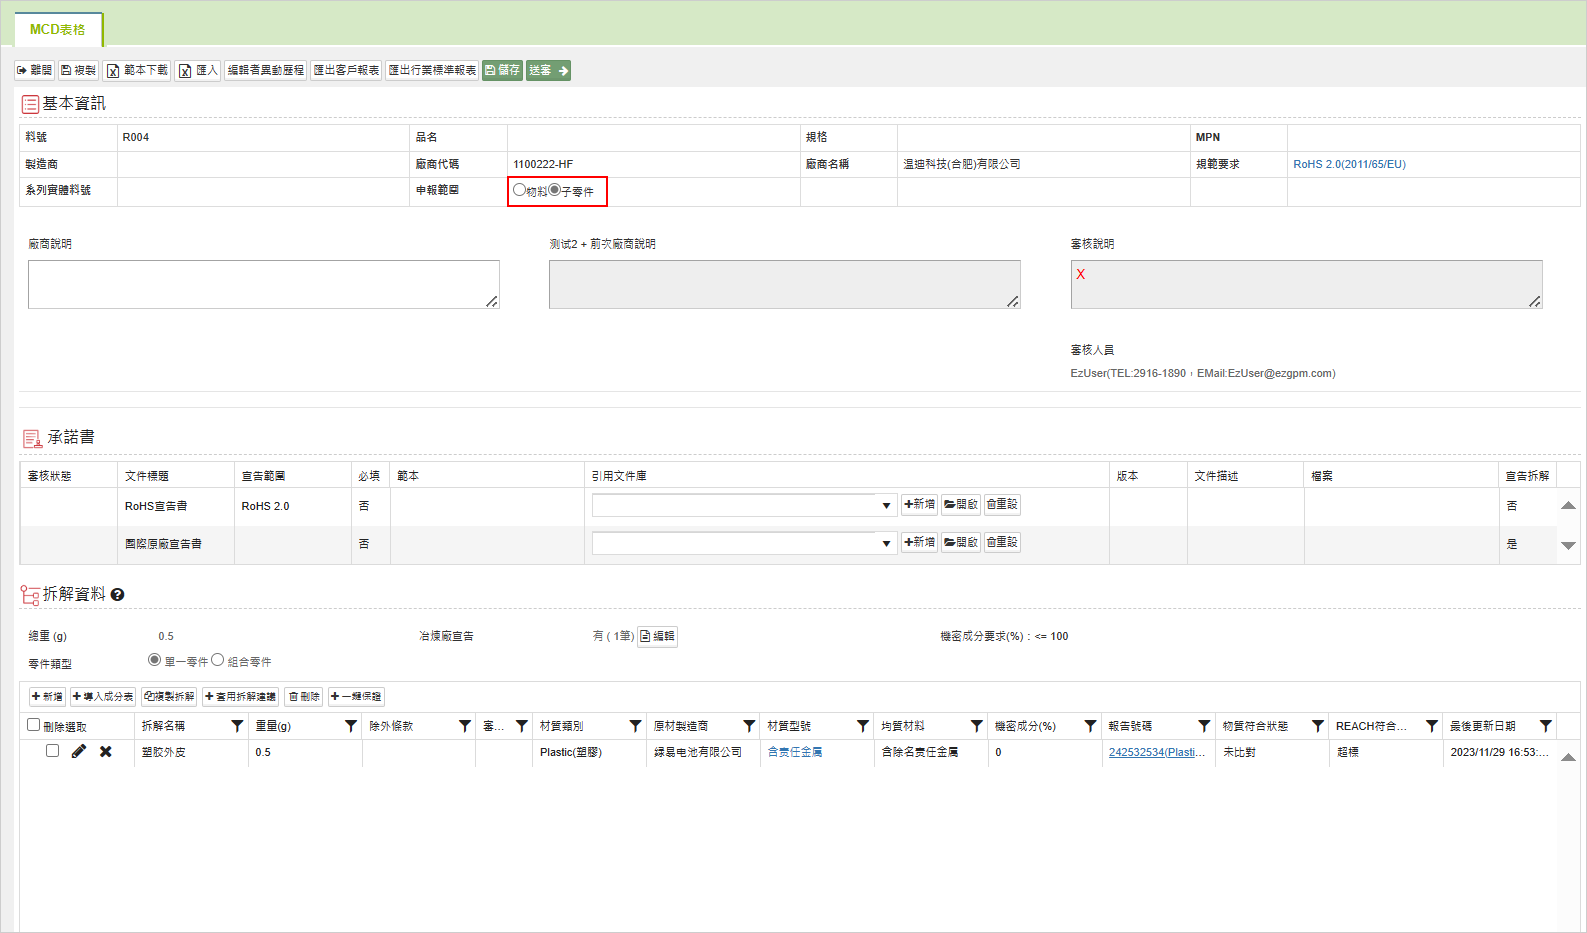Open the filter on 報告號碼 column
Screen dimensions: 1587x933
[x=1204, y=726]
